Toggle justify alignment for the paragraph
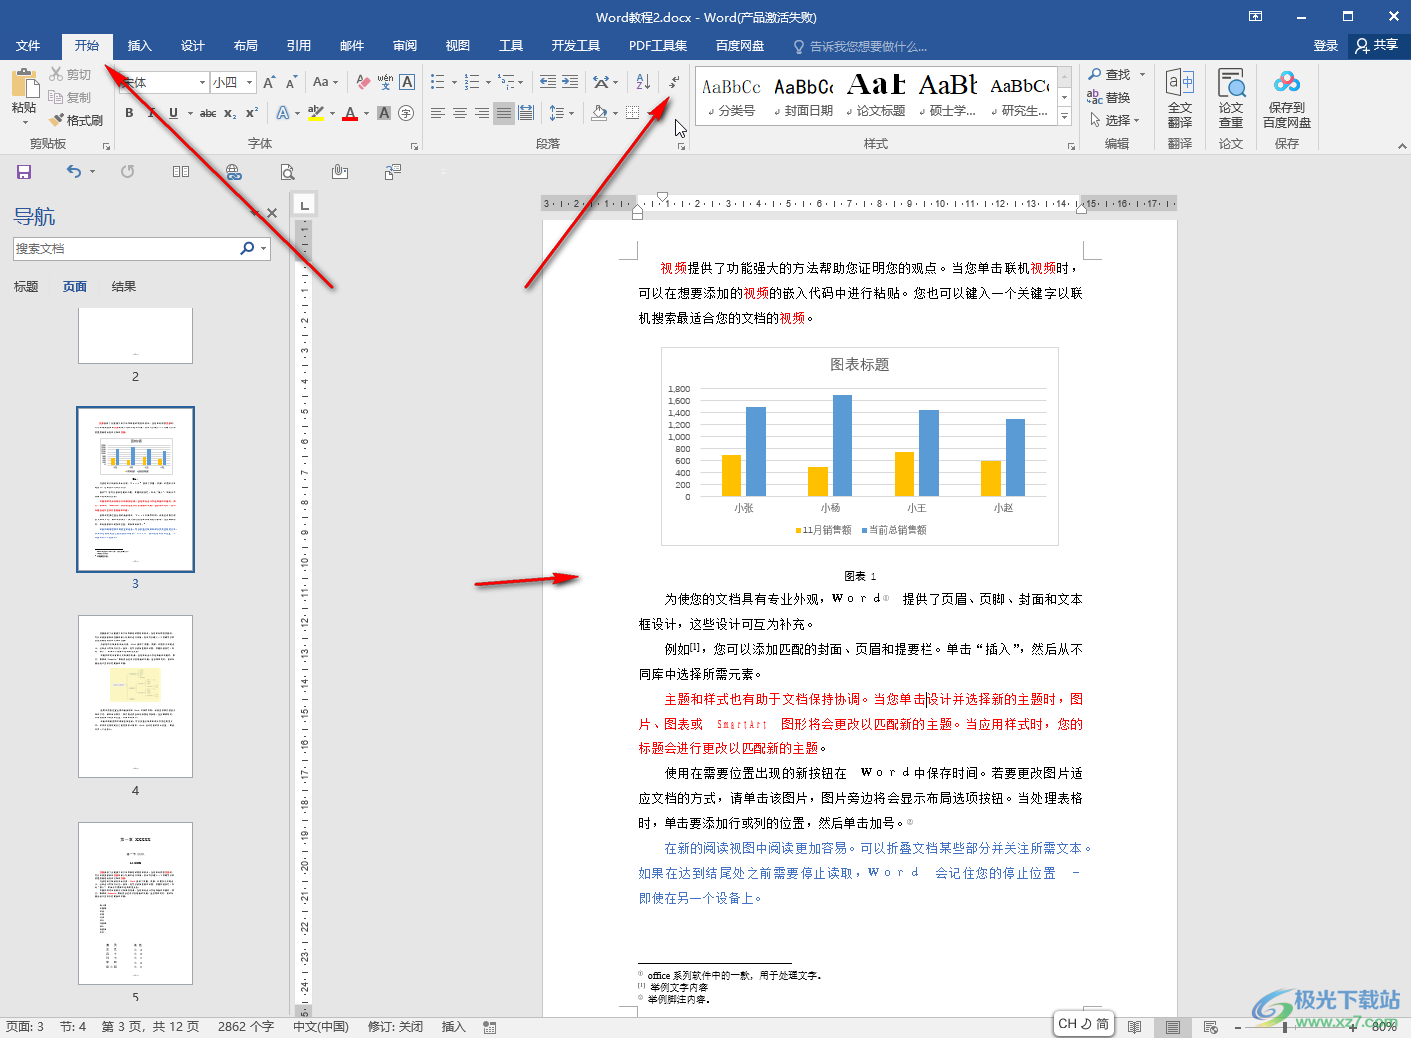 pos(504,113)
